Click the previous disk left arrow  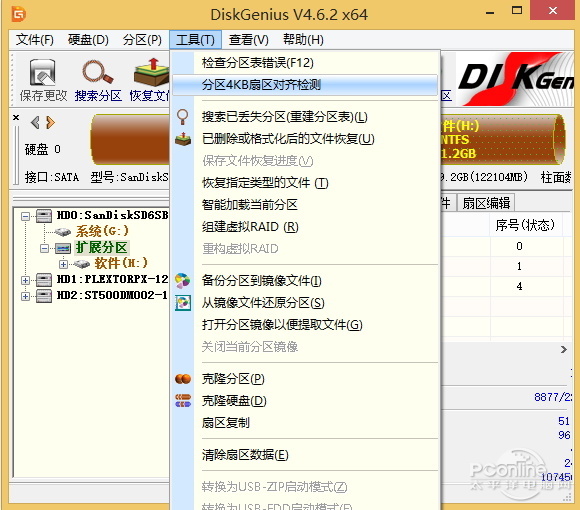tap(35, 122)
